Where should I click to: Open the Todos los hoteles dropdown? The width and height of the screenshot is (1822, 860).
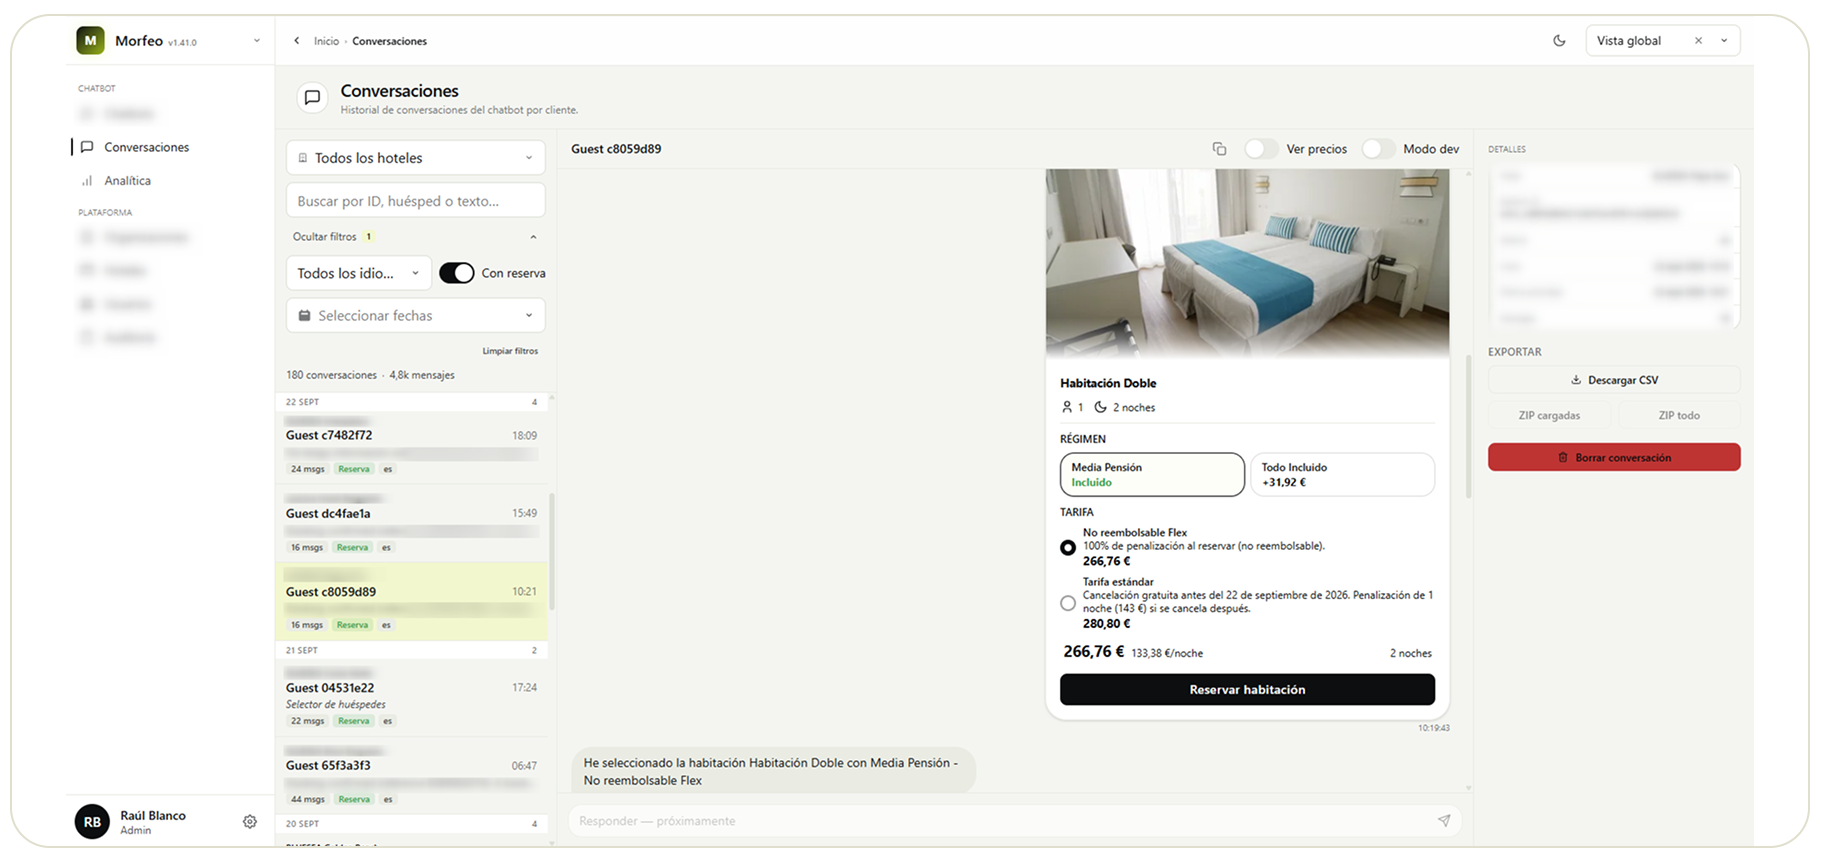(416, 158)
